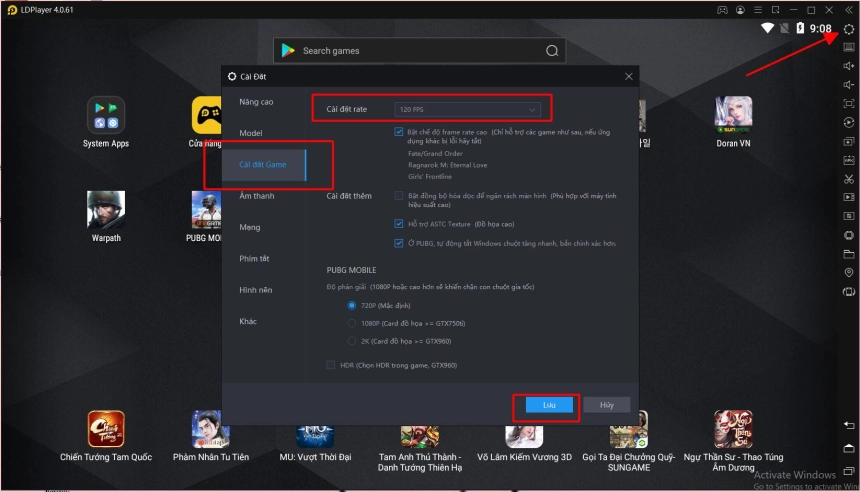
Task: Enable HDR checkbox
Action: pos(331,365)
